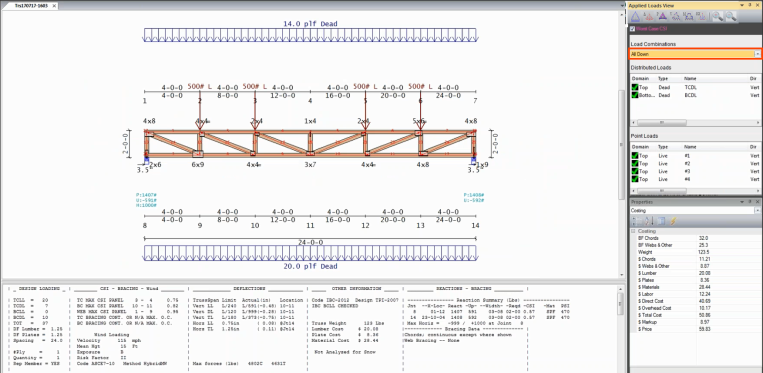Uncheck point load #1 checkbox
This screenshot has width=763, height=373.
(x=635, y=156)
